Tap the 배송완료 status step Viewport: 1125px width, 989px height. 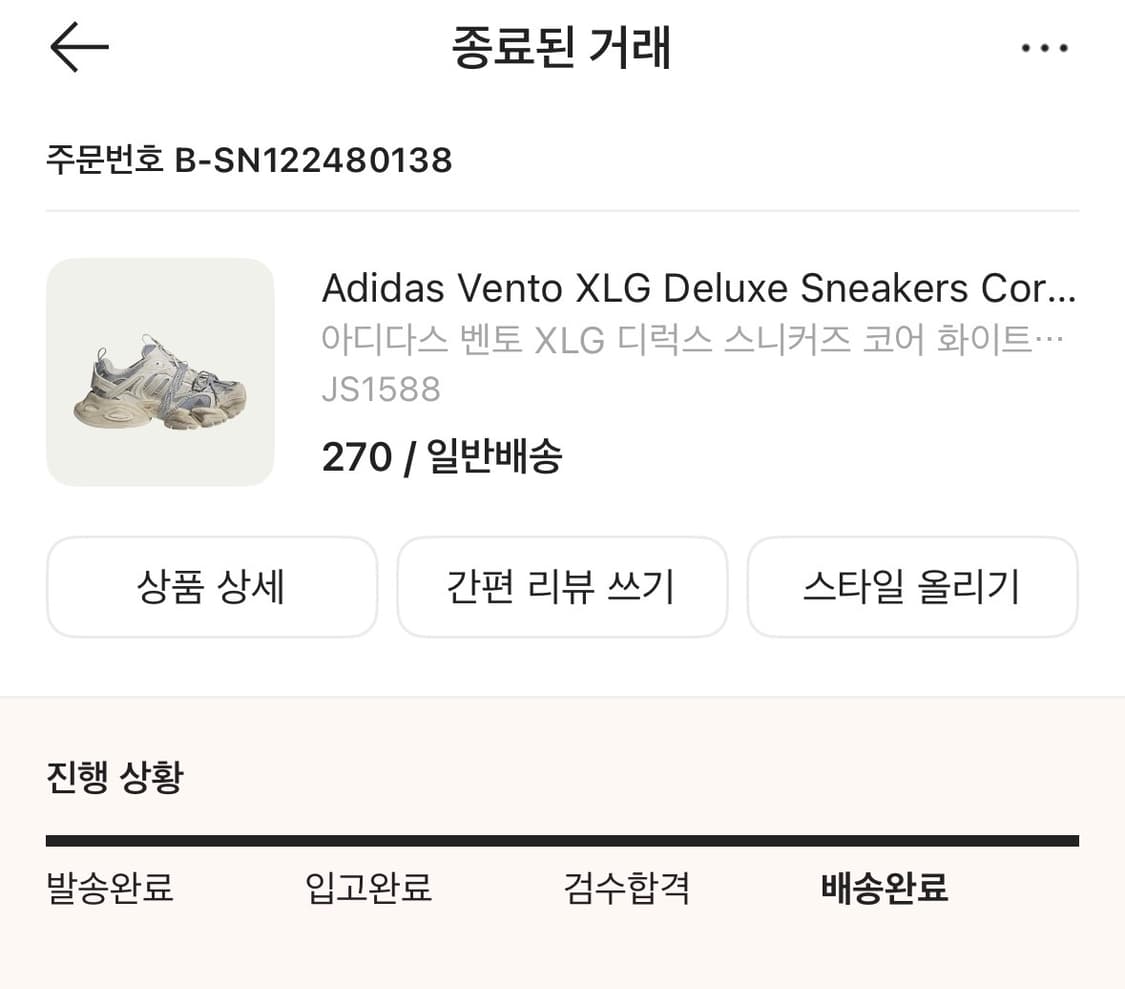[x=884, y=887]
